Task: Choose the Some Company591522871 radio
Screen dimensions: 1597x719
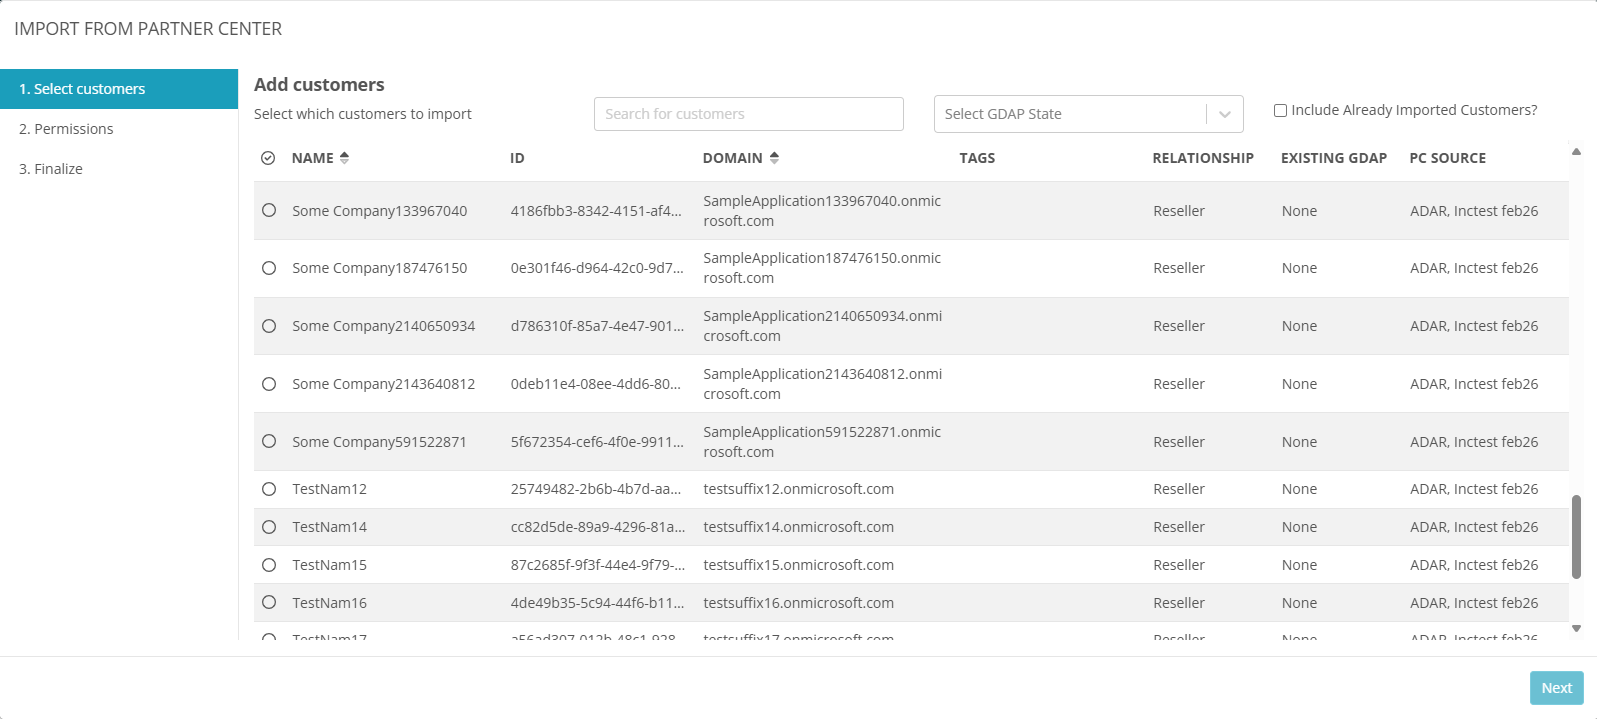Action: tap(269, 441)
